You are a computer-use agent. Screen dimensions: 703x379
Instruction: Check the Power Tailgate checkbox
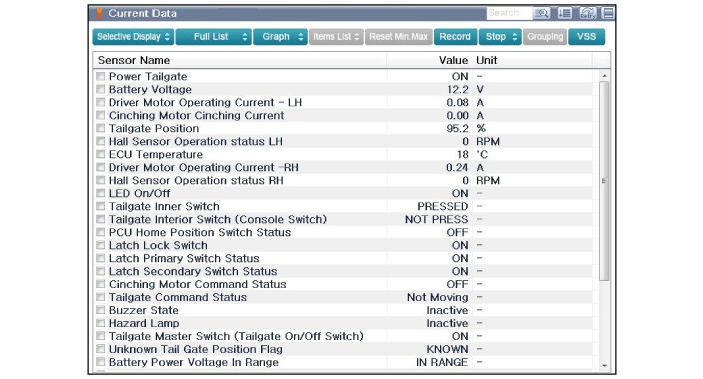pyautogui.click(x=100, y=76)
